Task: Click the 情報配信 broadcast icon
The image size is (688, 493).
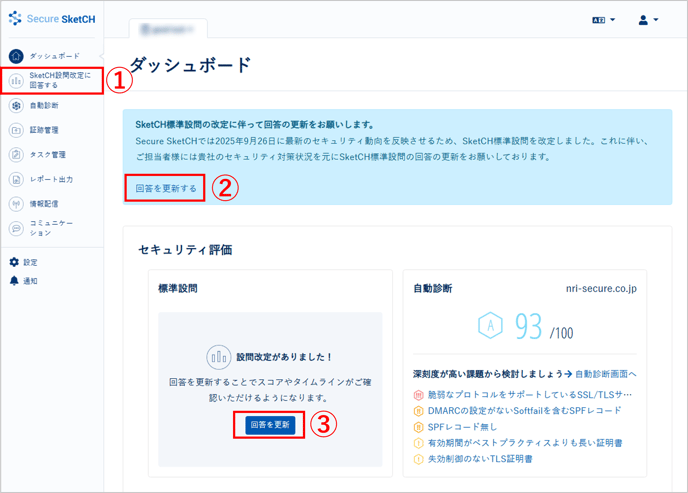Action: coord(16,204)
